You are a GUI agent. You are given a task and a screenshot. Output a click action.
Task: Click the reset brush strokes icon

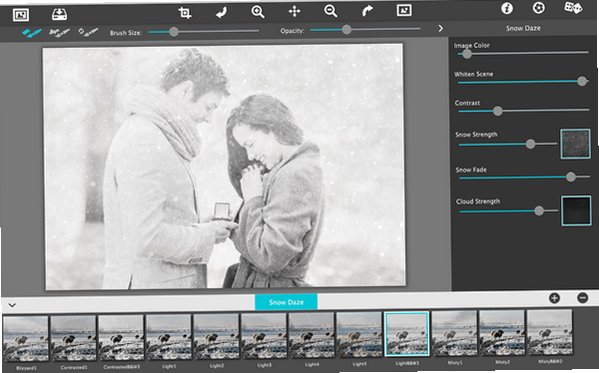click(x=88, y=32)
